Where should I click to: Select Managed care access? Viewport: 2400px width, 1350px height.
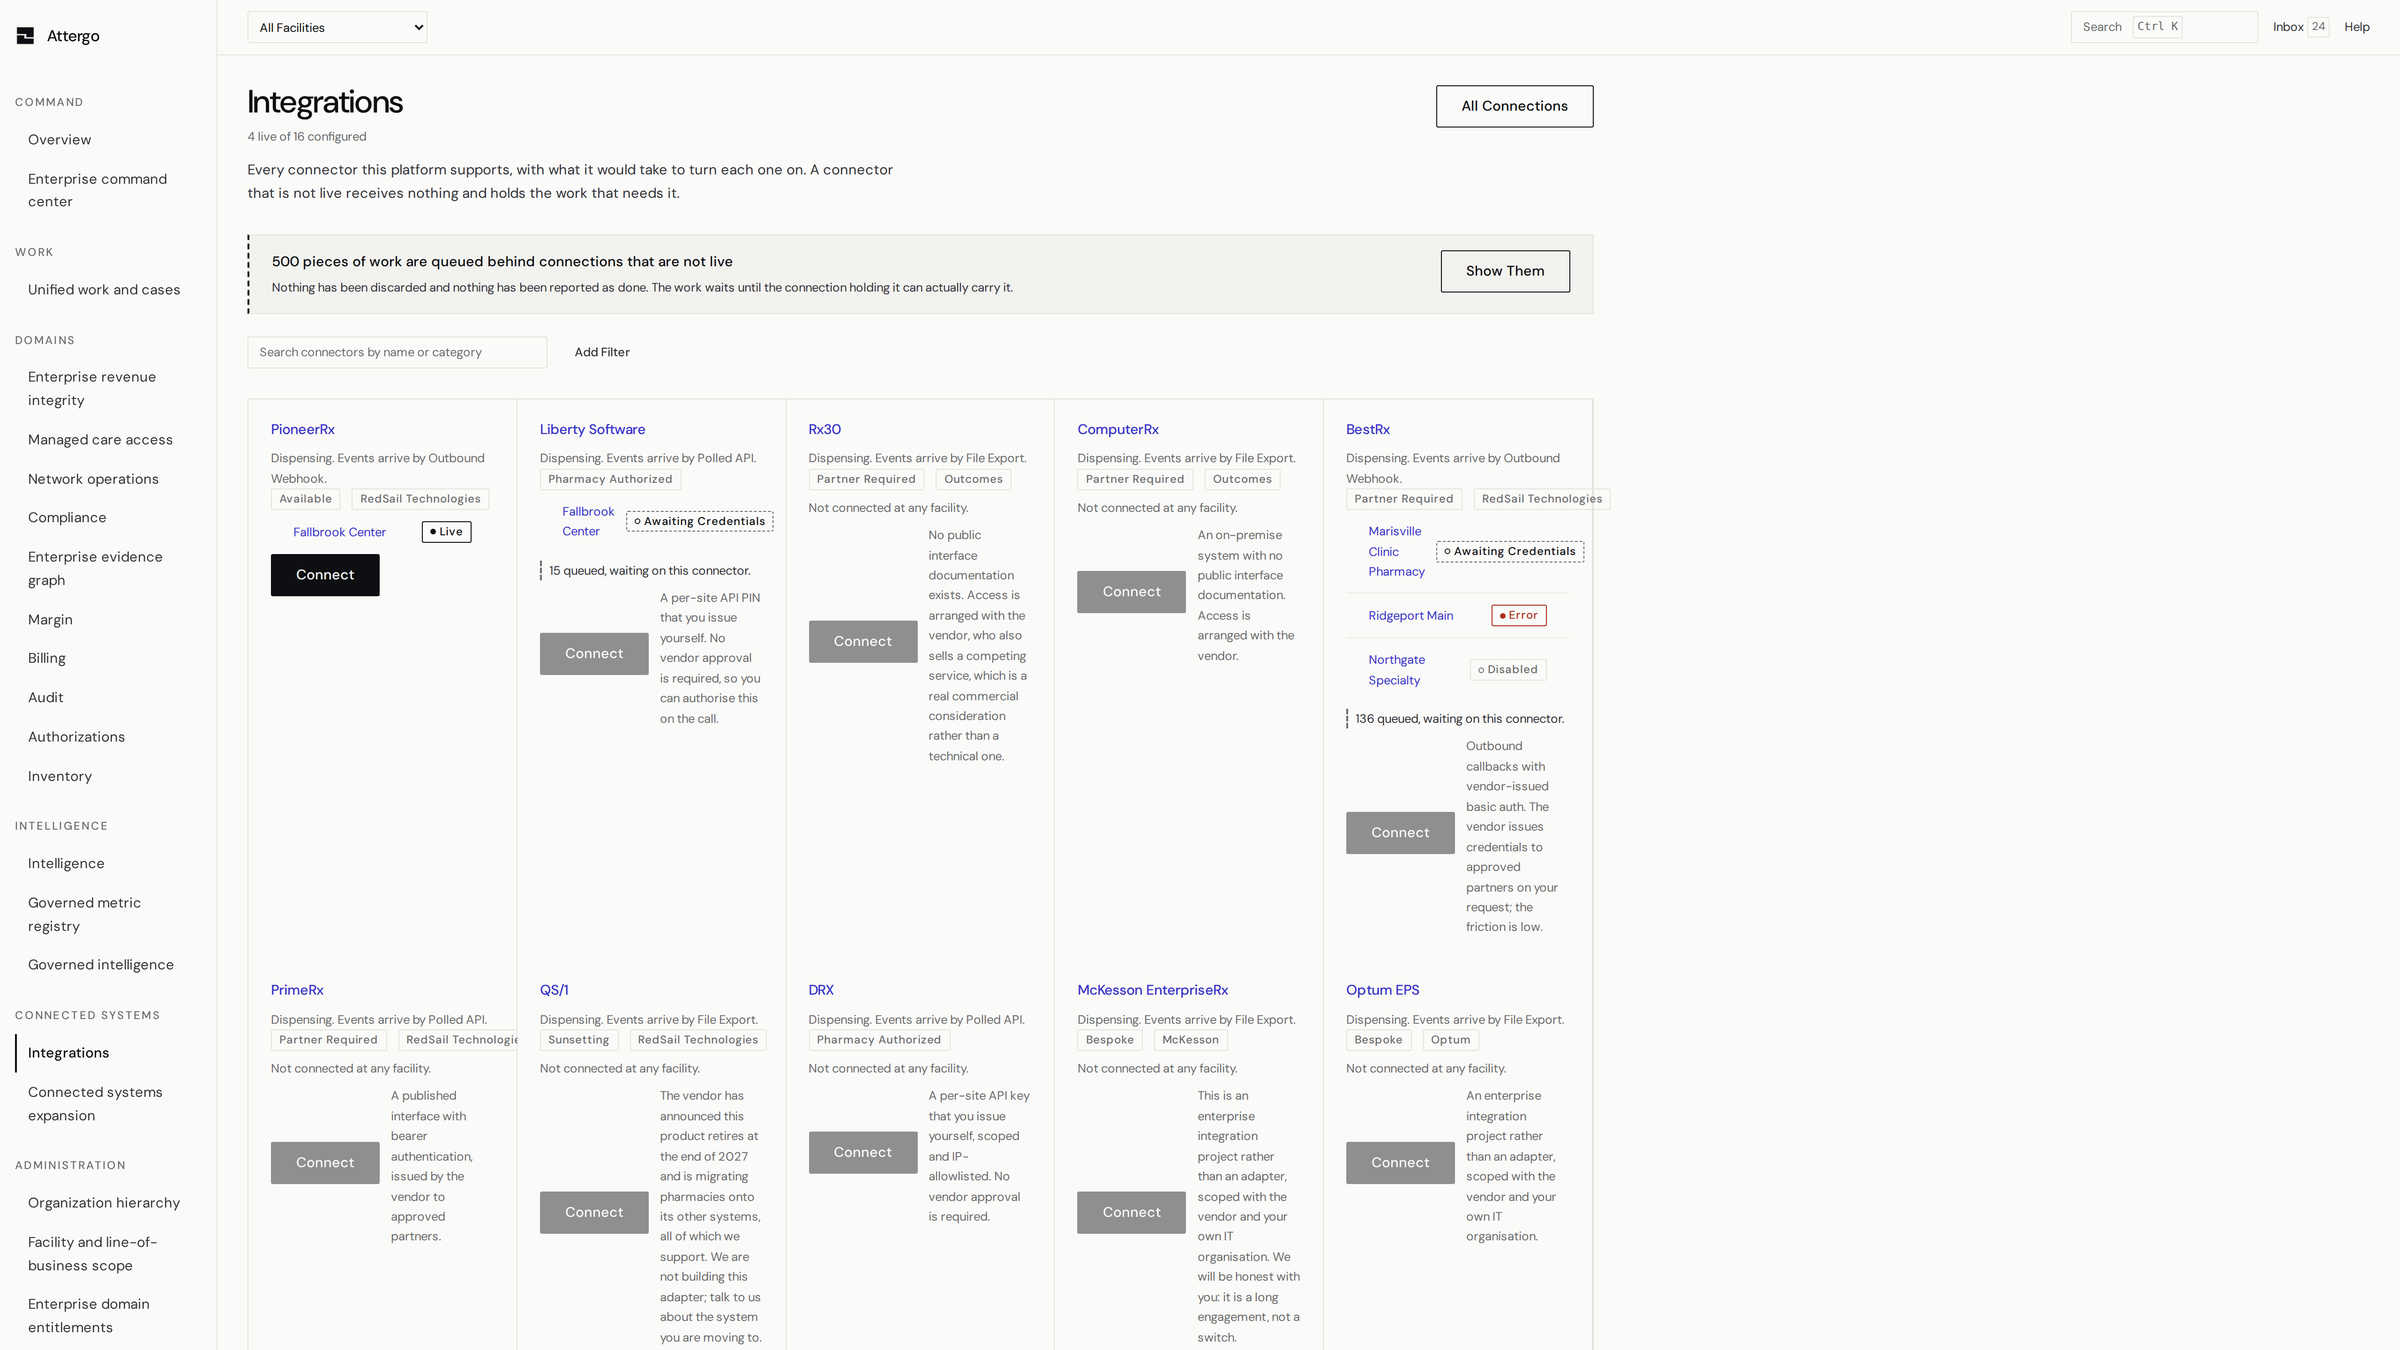click(x=100, y=440)
